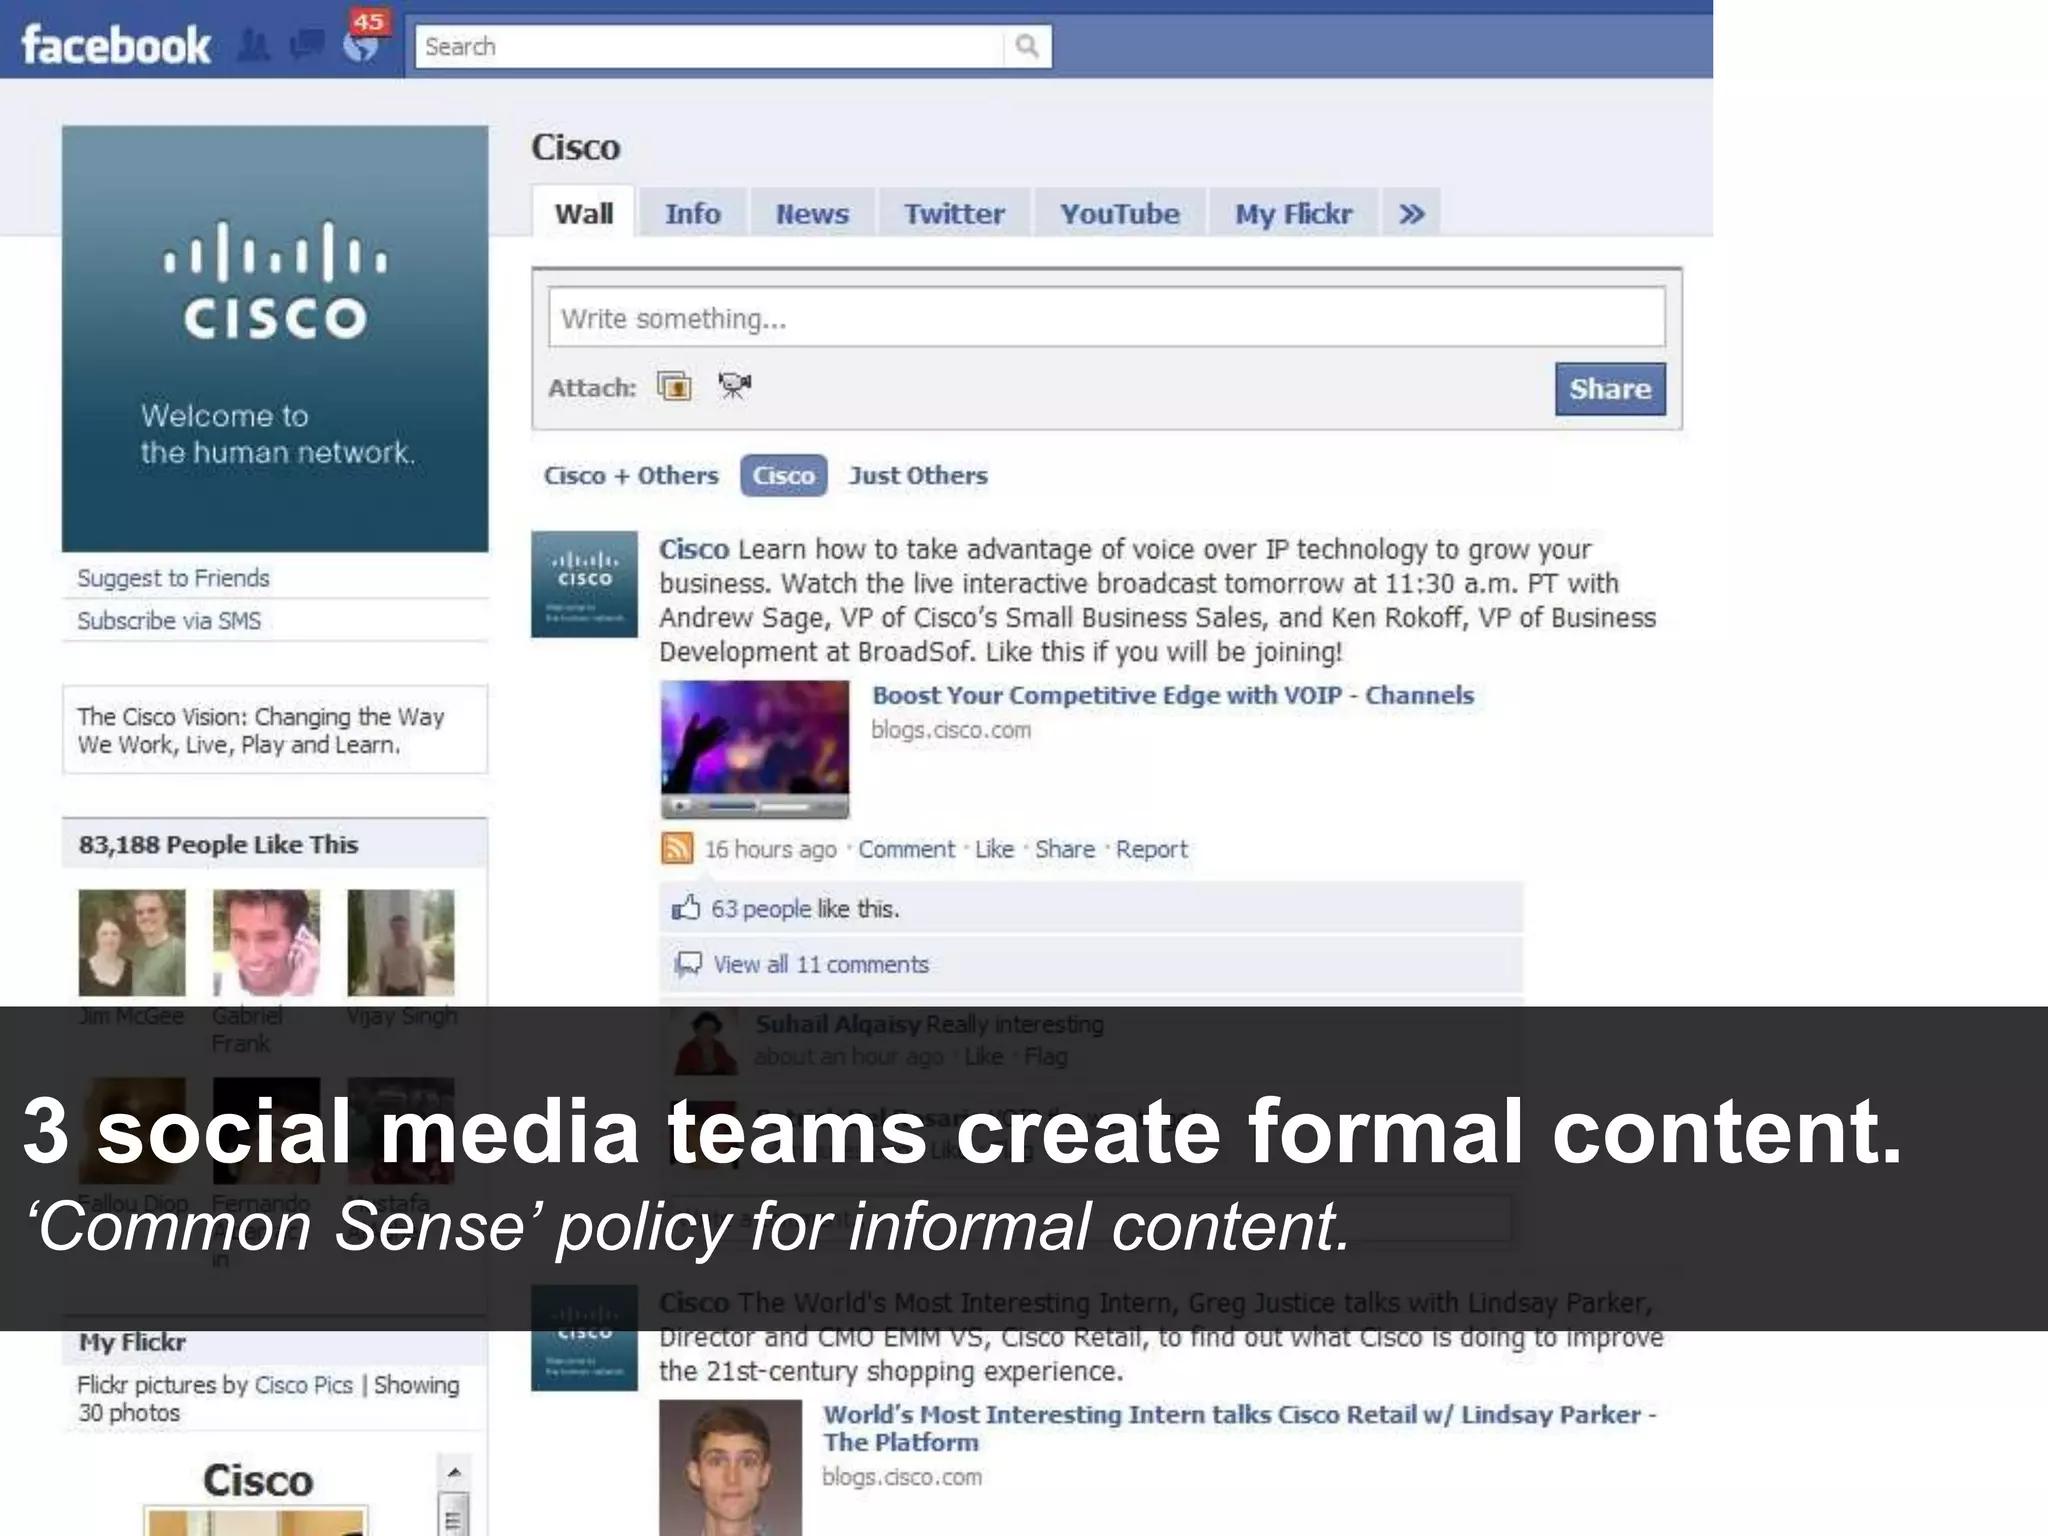This screenshot has width=2048, height=1536.
Task: Click in the Write something box
Action: click(x=1106, y=318)
